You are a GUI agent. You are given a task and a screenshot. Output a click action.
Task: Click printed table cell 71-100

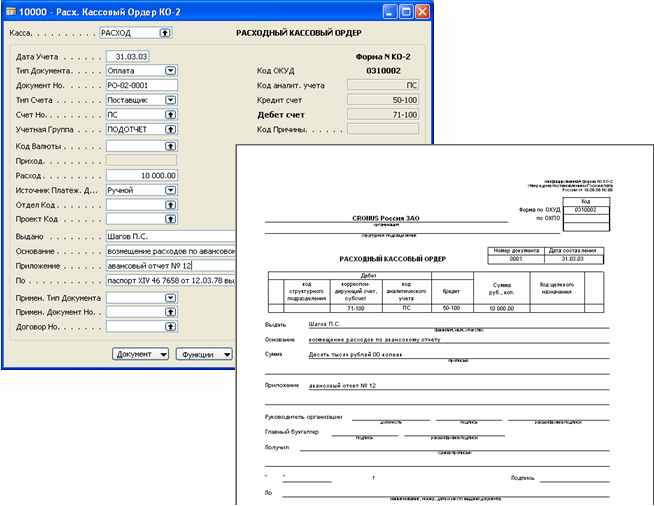356,308
